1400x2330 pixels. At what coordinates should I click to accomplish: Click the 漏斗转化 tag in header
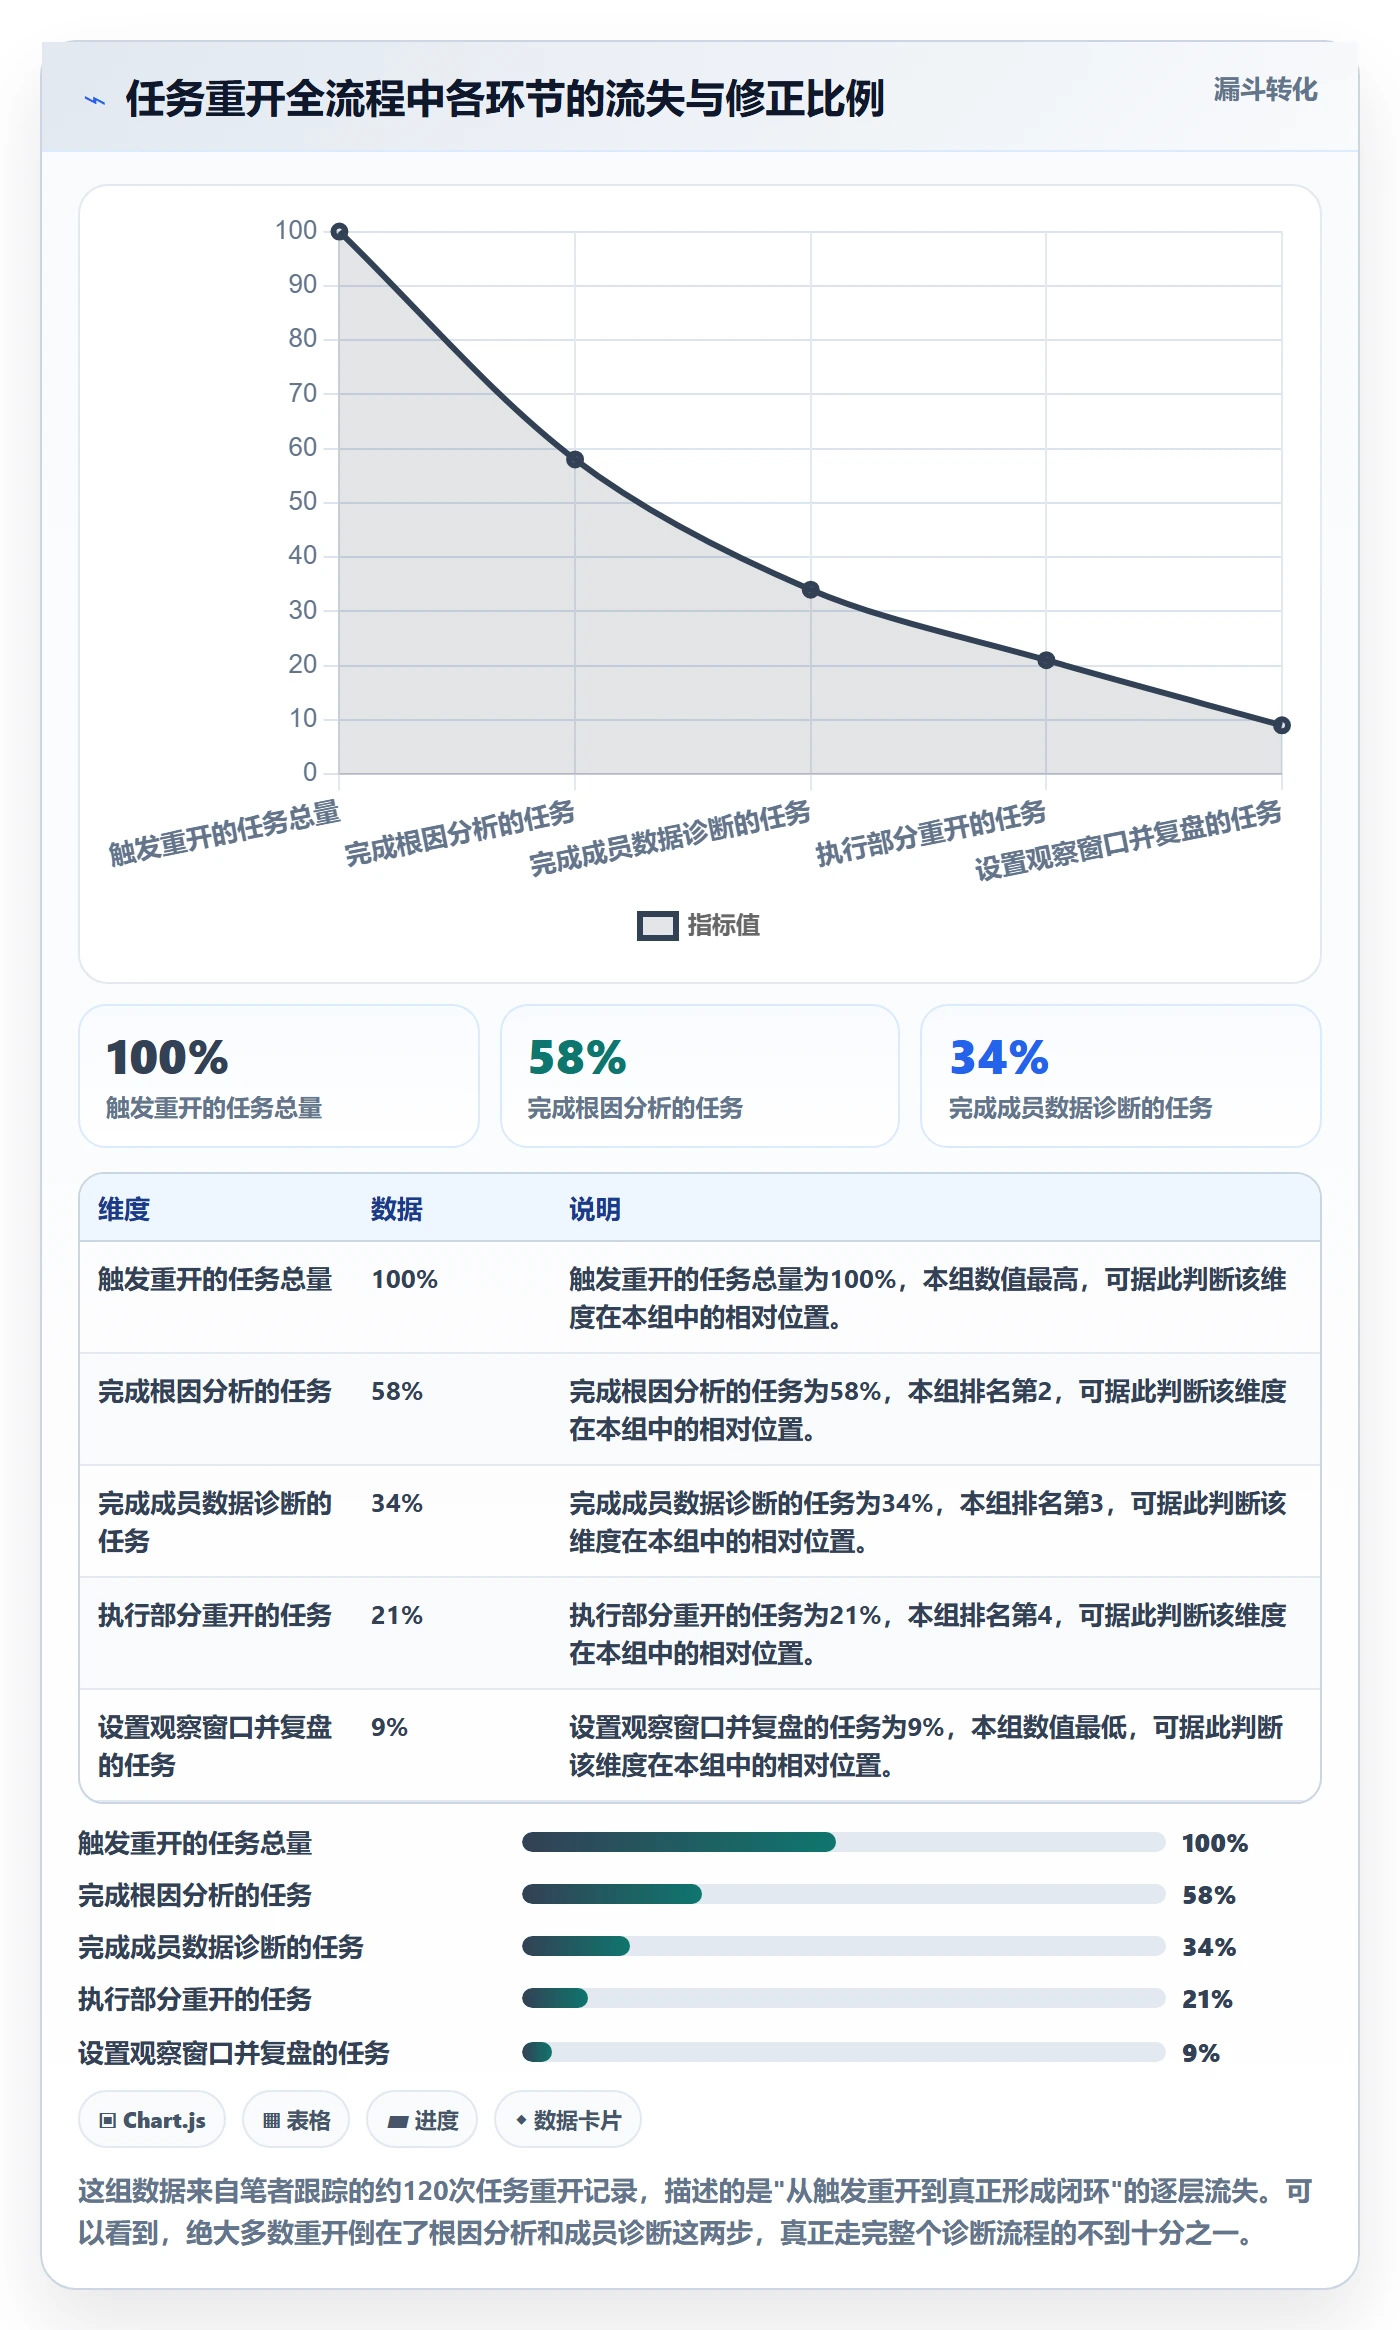[x=1265, y=90]
